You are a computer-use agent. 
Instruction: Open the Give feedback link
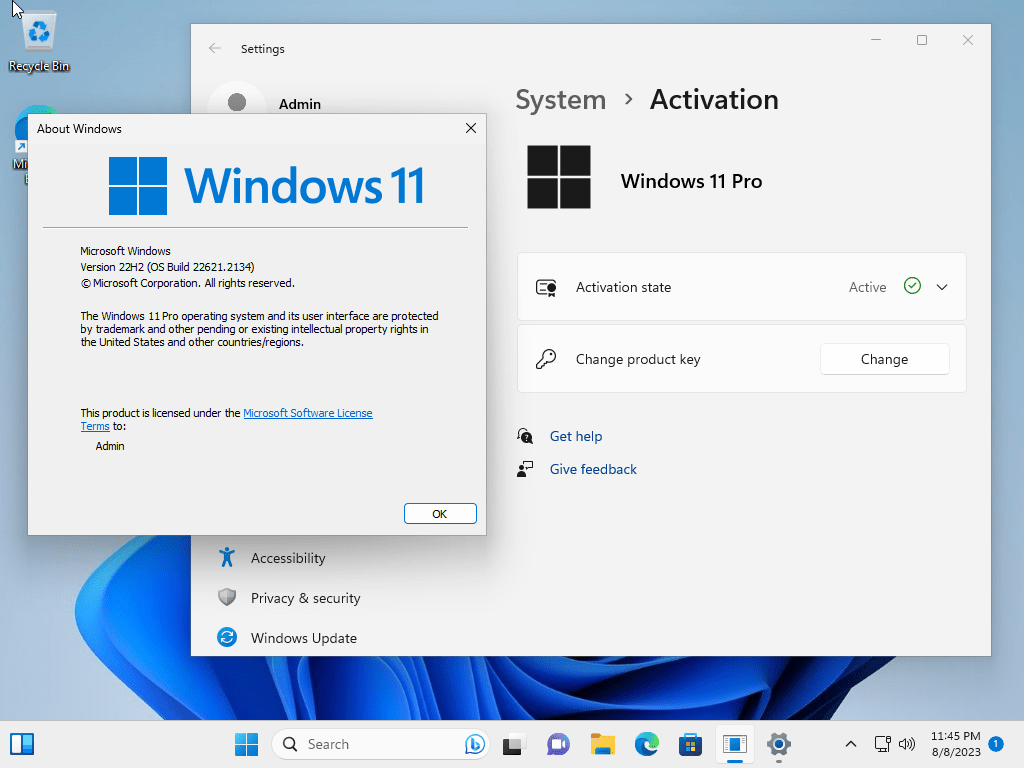[x=593, y=469]
